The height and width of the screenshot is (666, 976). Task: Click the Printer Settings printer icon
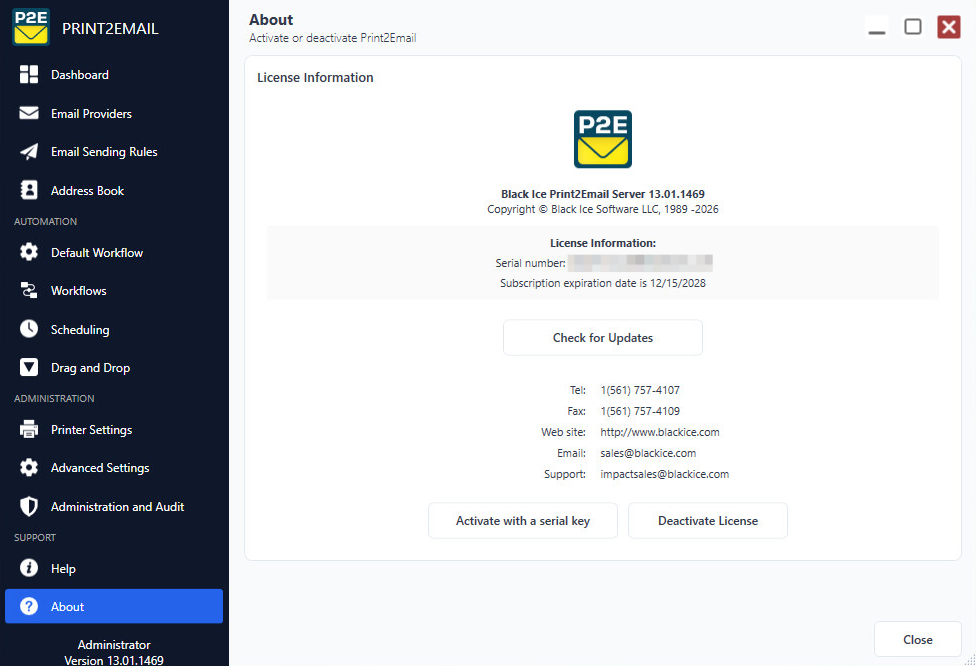click(29, 429)
